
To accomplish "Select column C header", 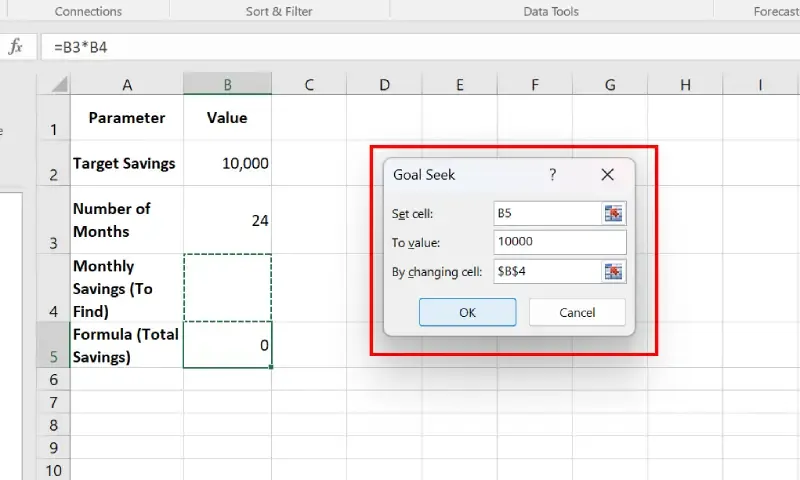I will click(309, 84).
